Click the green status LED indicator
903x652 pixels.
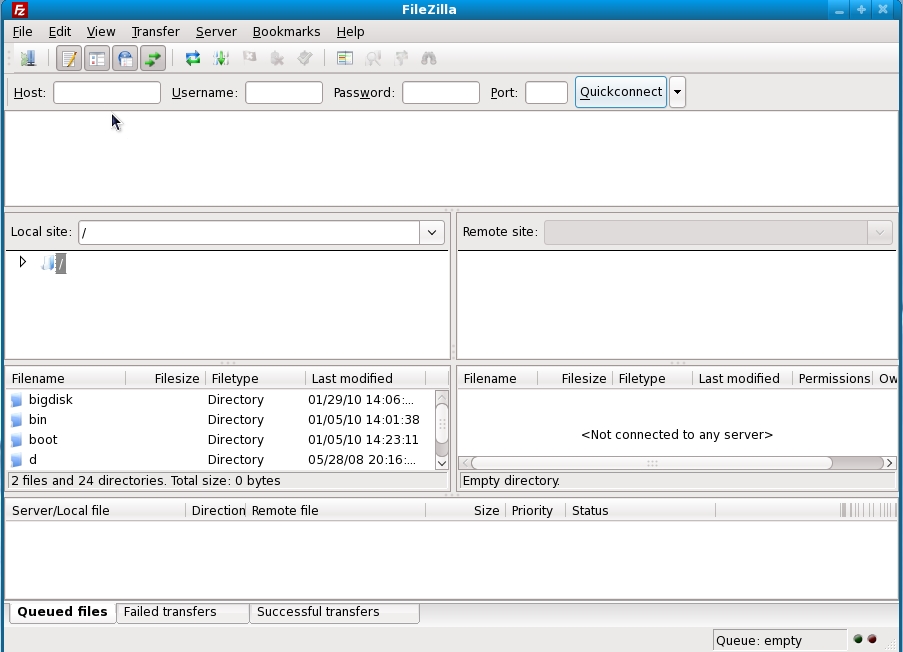(x=858, y=639)
